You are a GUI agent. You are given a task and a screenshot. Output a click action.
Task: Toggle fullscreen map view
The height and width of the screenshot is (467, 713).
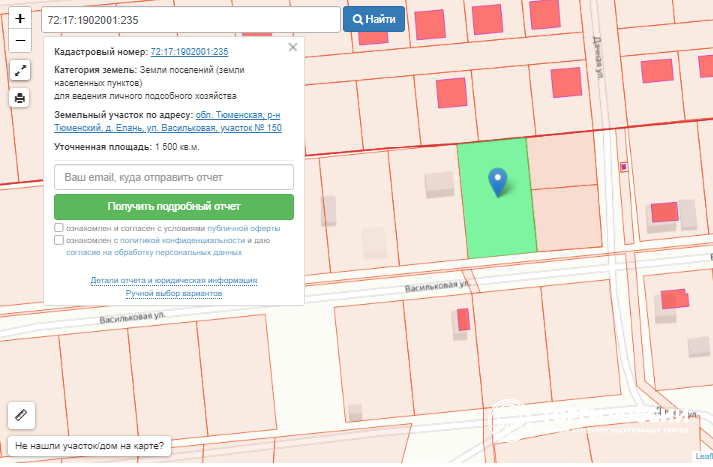21,70
